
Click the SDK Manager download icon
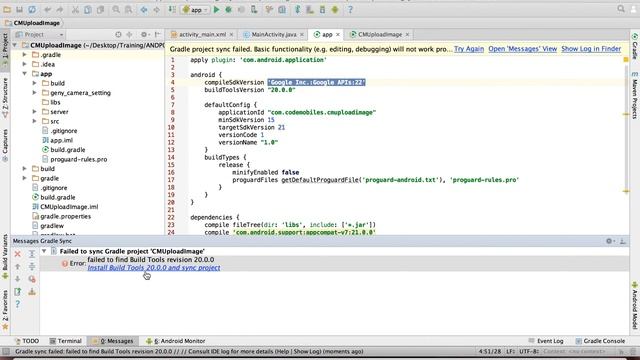(x=322, y=9)
